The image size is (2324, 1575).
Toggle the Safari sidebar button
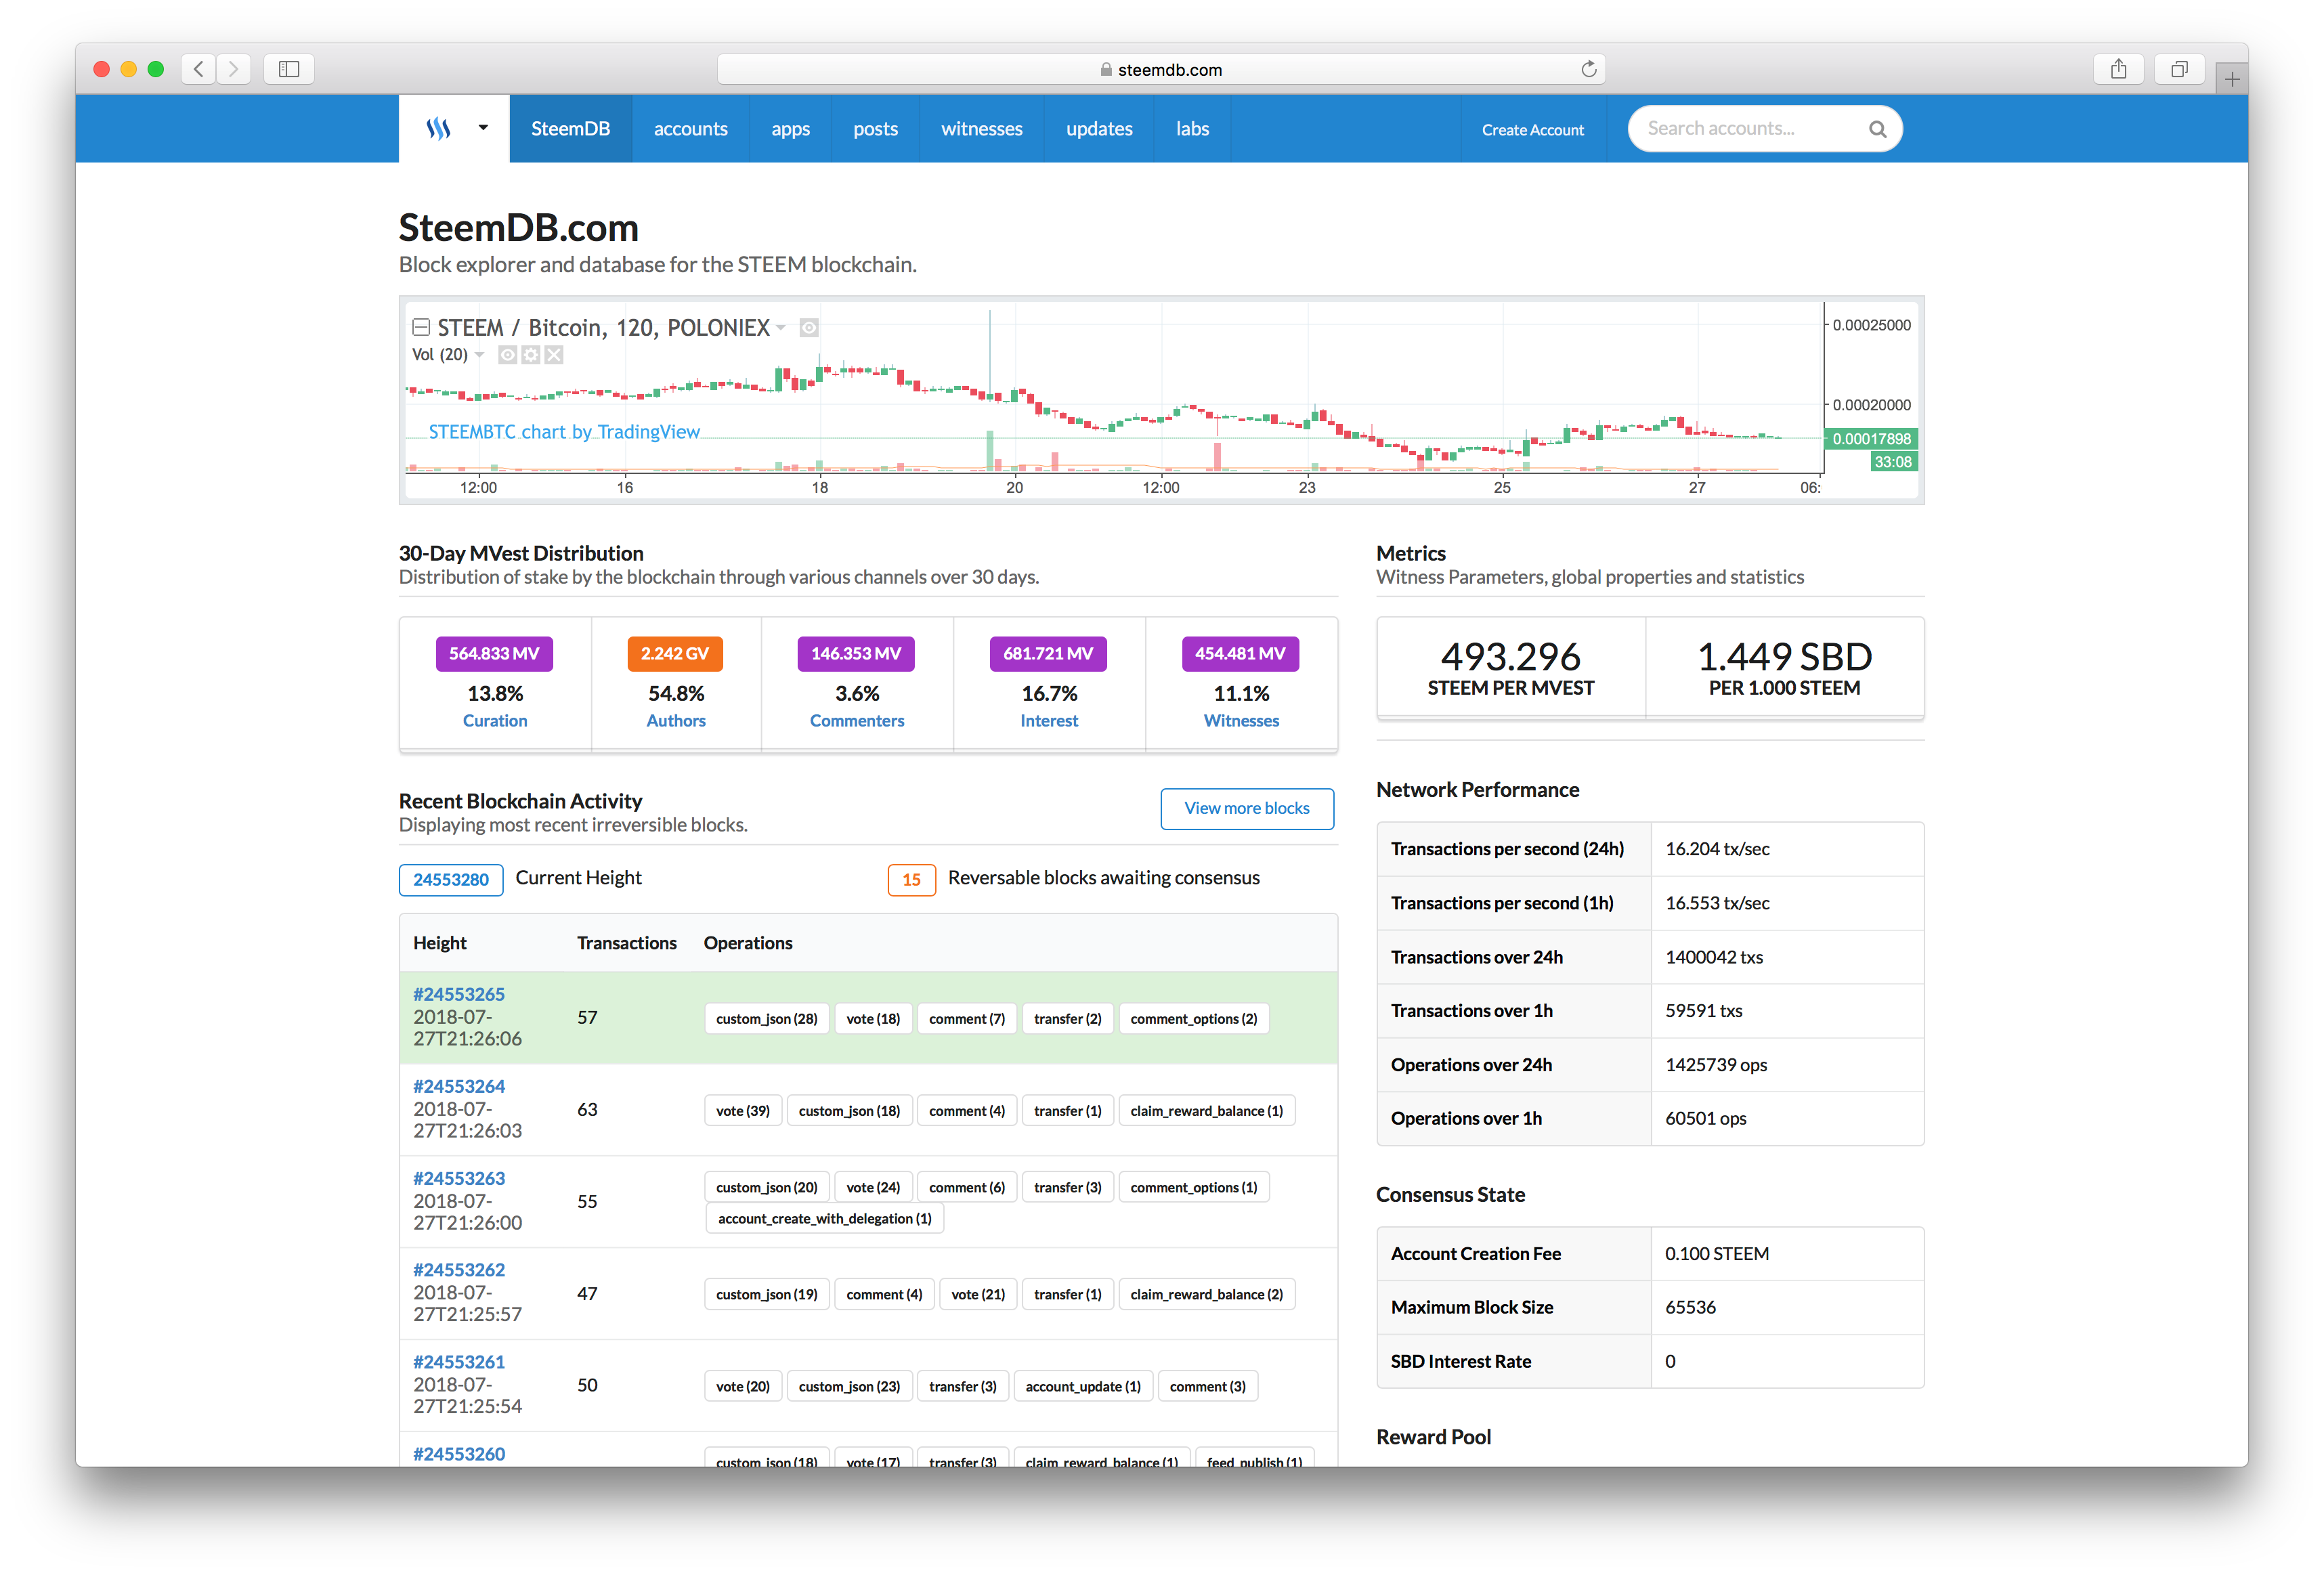coord(289,69)
